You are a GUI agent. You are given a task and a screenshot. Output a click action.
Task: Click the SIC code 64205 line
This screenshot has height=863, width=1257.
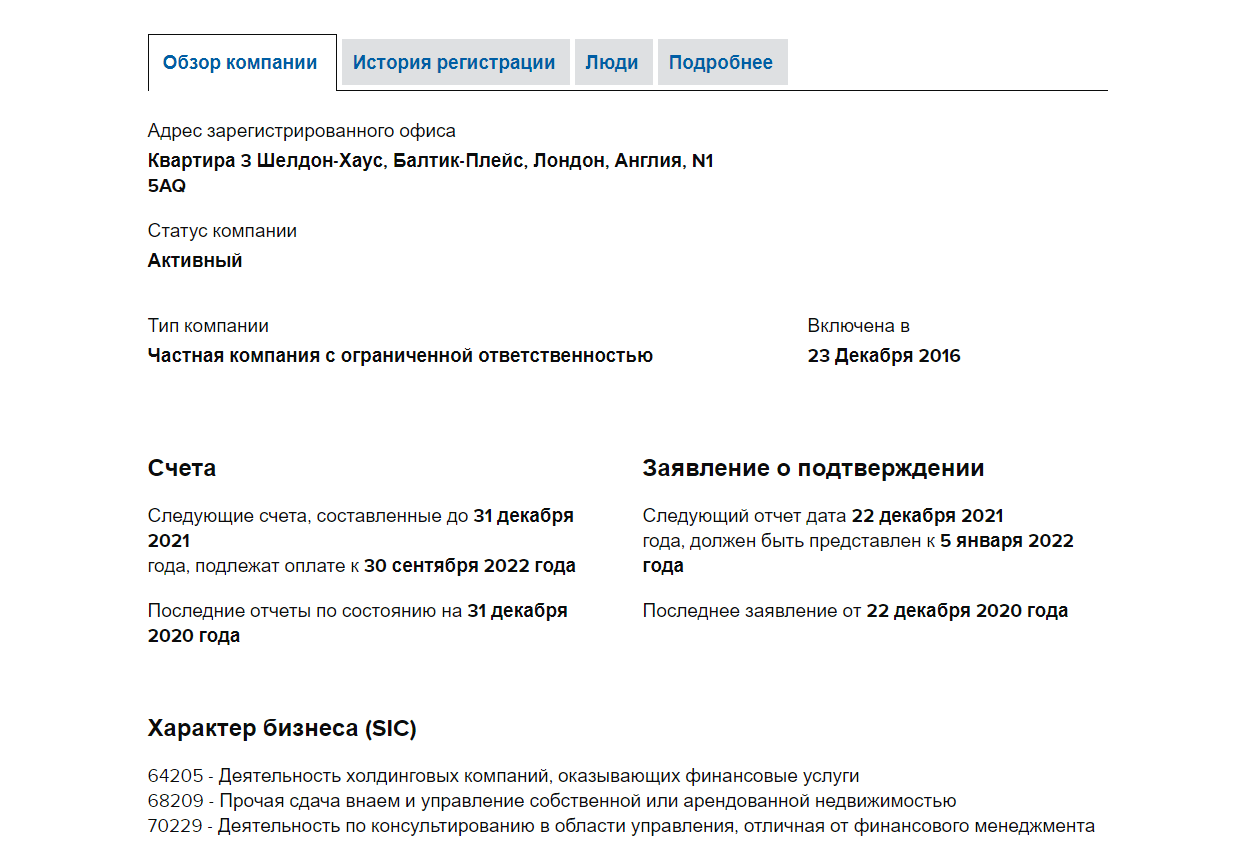[x=503, y=776]
